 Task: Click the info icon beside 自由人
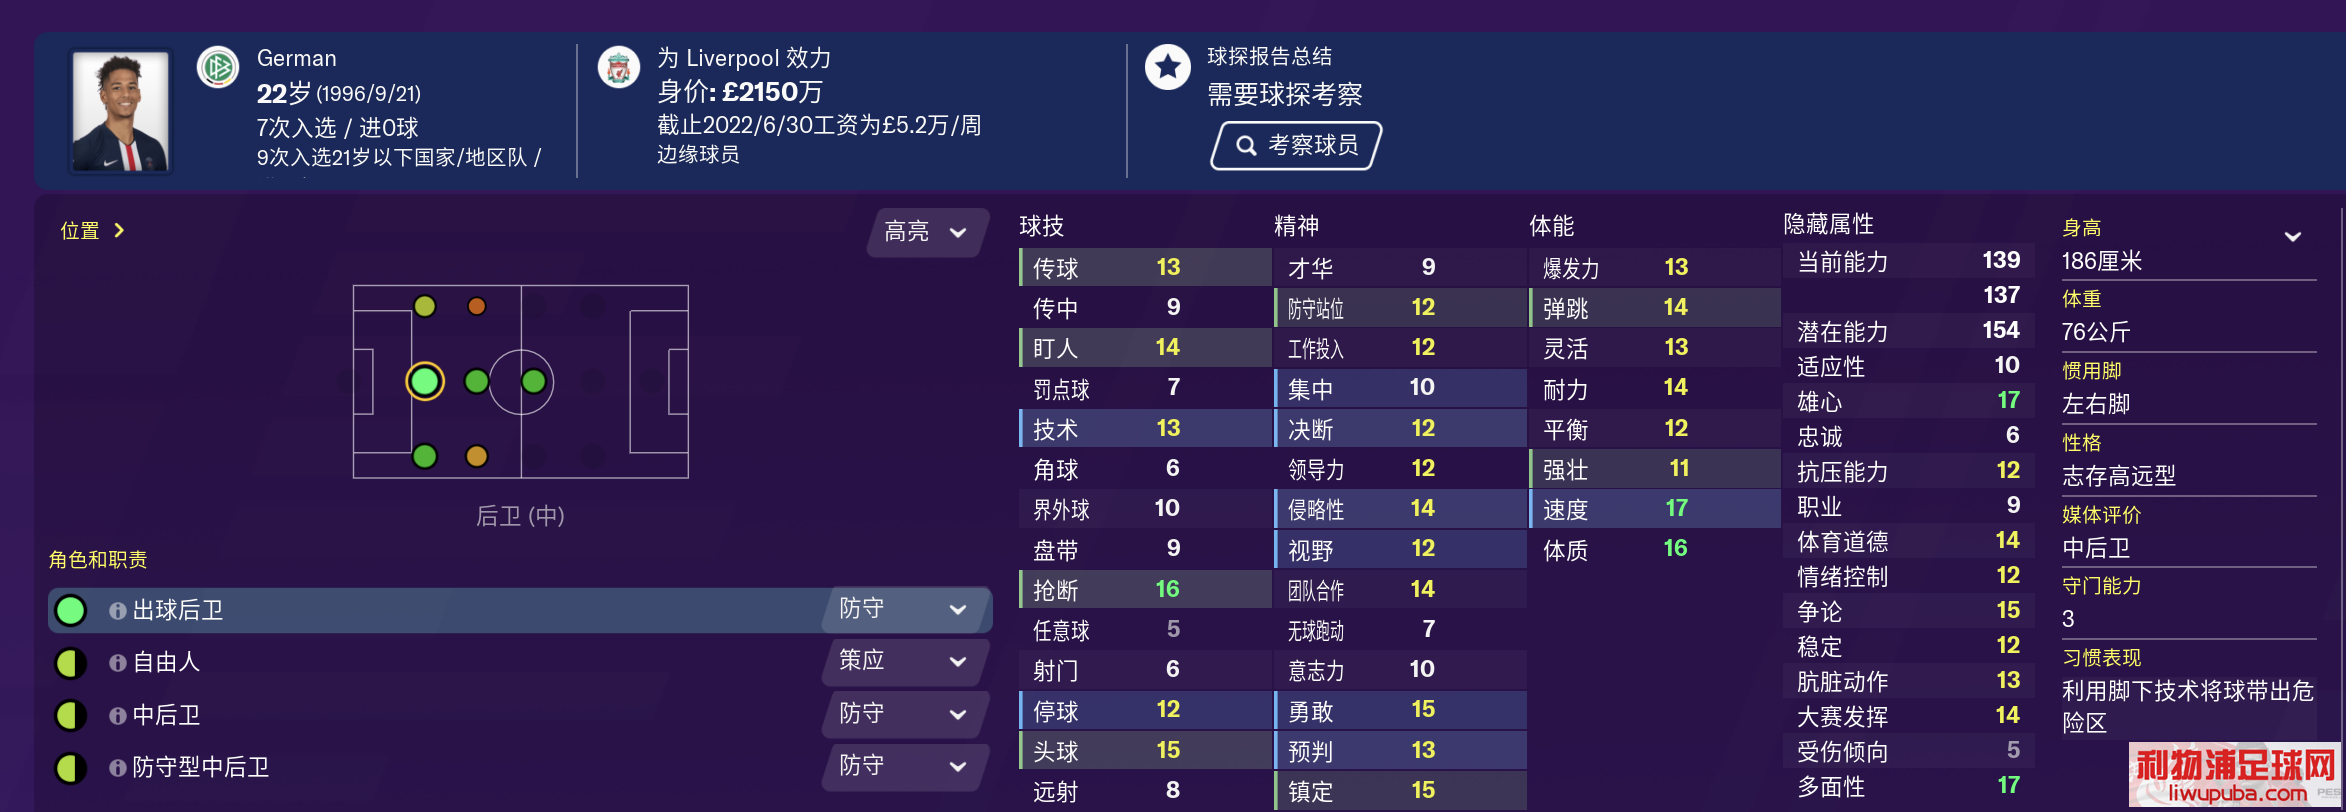(118, 662)
